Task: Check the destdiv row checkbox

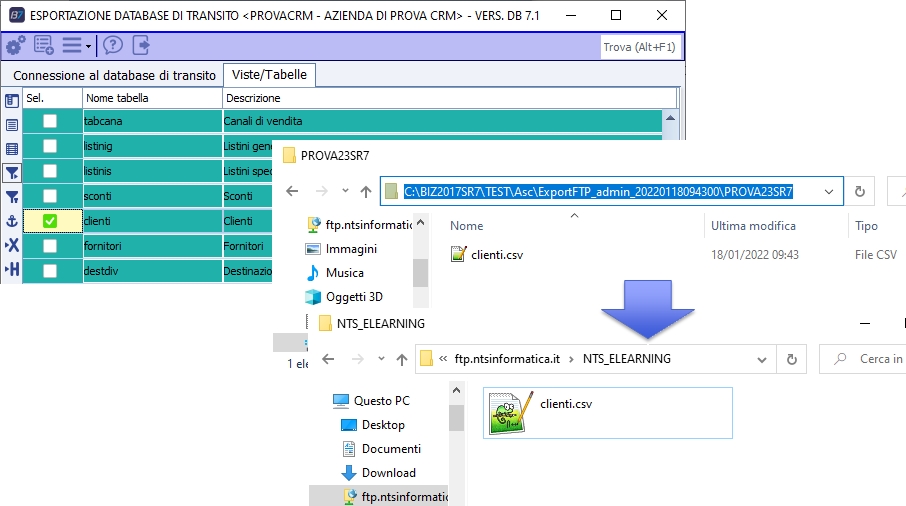Action: click(x=50, y=270)
